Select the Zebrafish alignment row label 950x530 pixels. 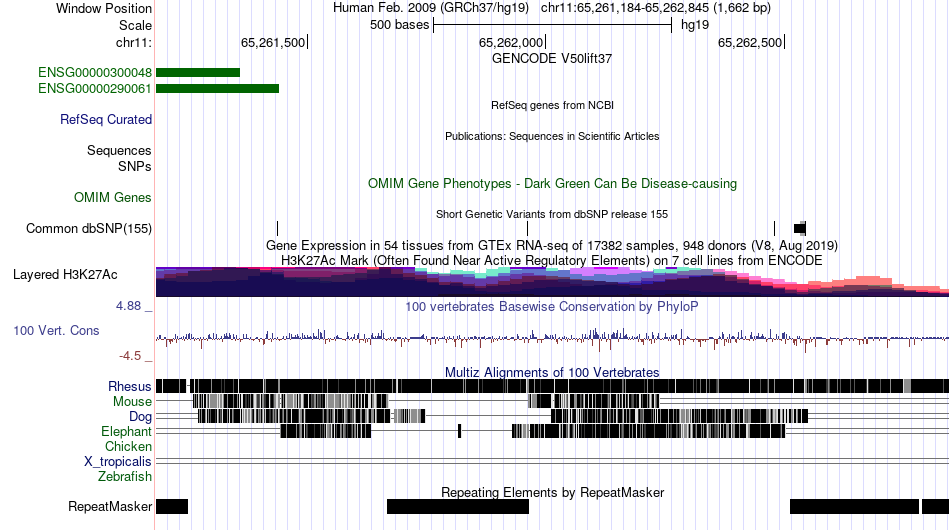[125, 477]
